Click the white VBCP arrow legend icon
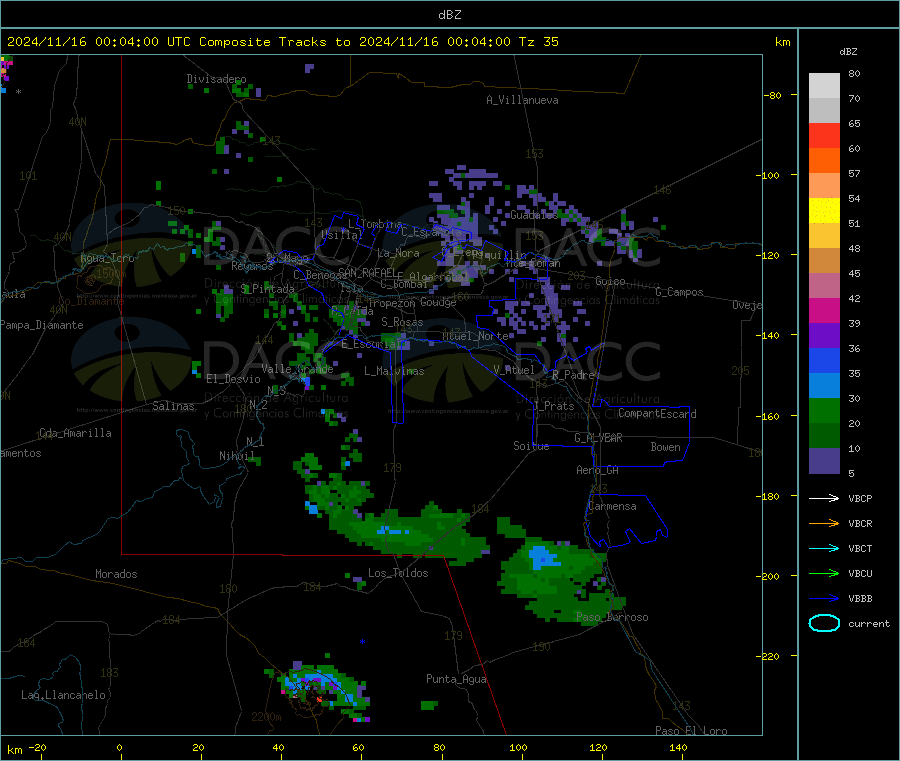The height and width of the screenshot is (761, 900). coord(824,498)
